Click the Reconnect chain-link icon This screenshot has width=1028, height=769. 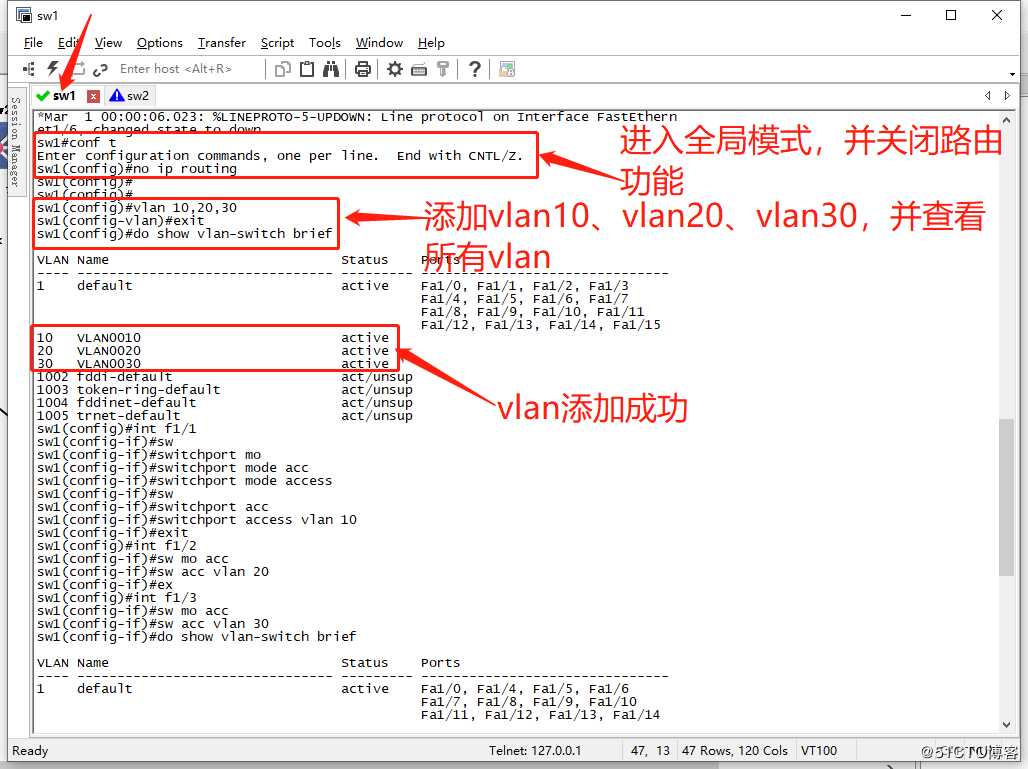point(100,69)
